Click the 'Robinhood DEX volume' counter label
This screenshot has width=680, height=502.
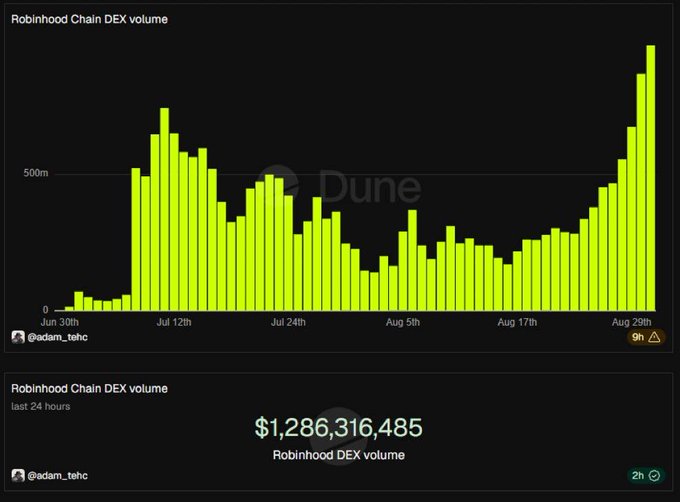coord(339,455)
